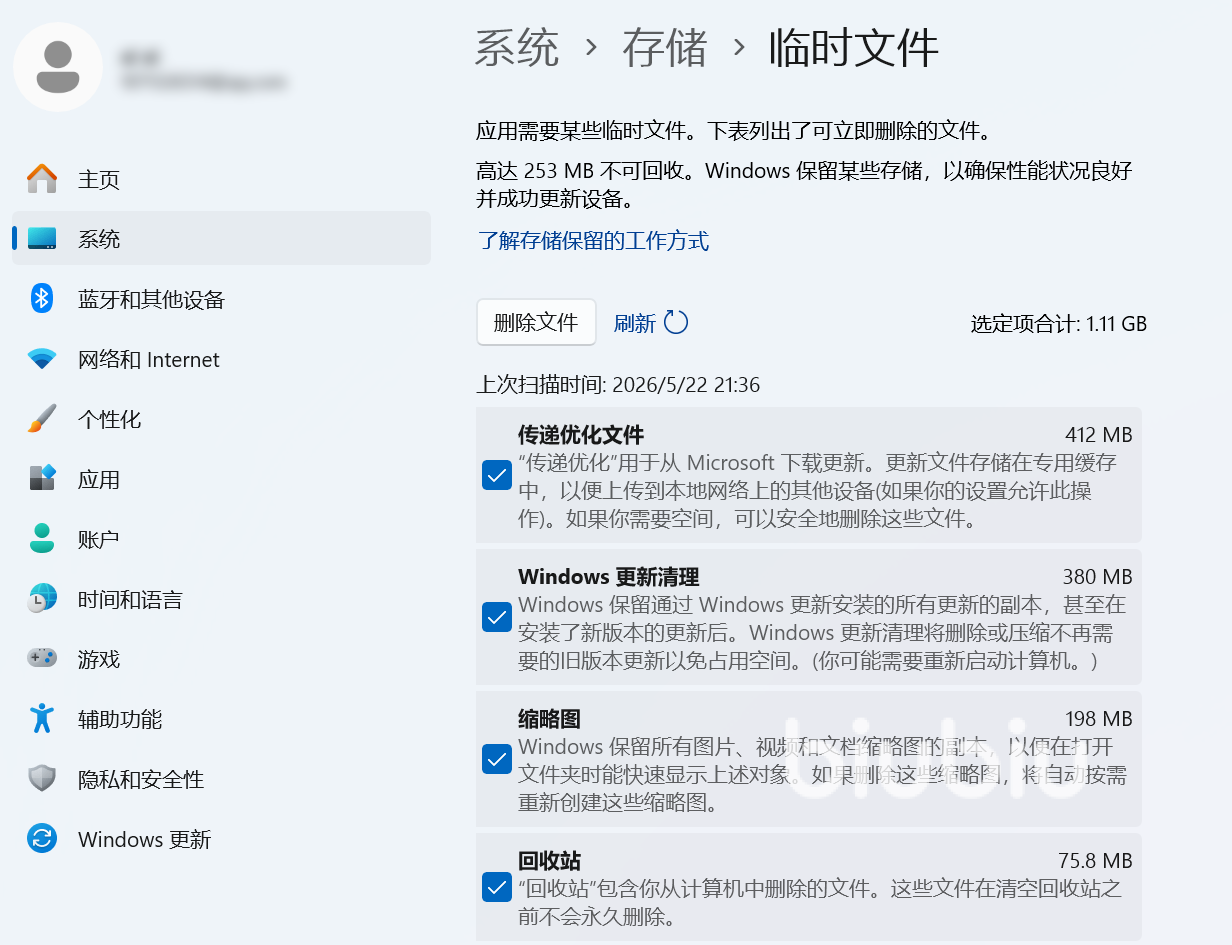Click the Personalization paintbrush icon

[x=42, y=419]
